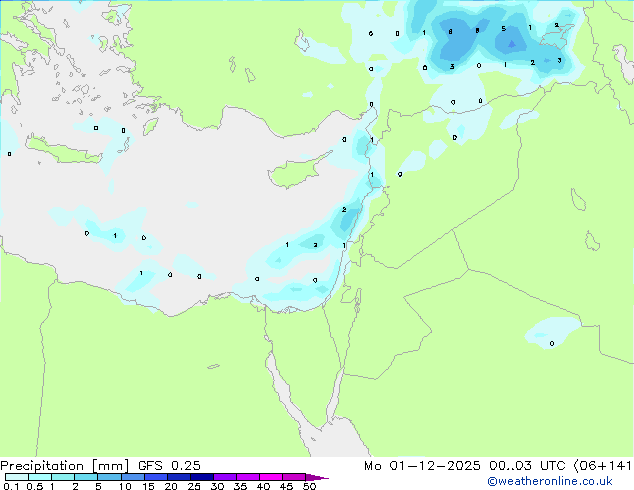Click the legend scale label "50"
Viewport: 634px width, 490px height.
309,486
